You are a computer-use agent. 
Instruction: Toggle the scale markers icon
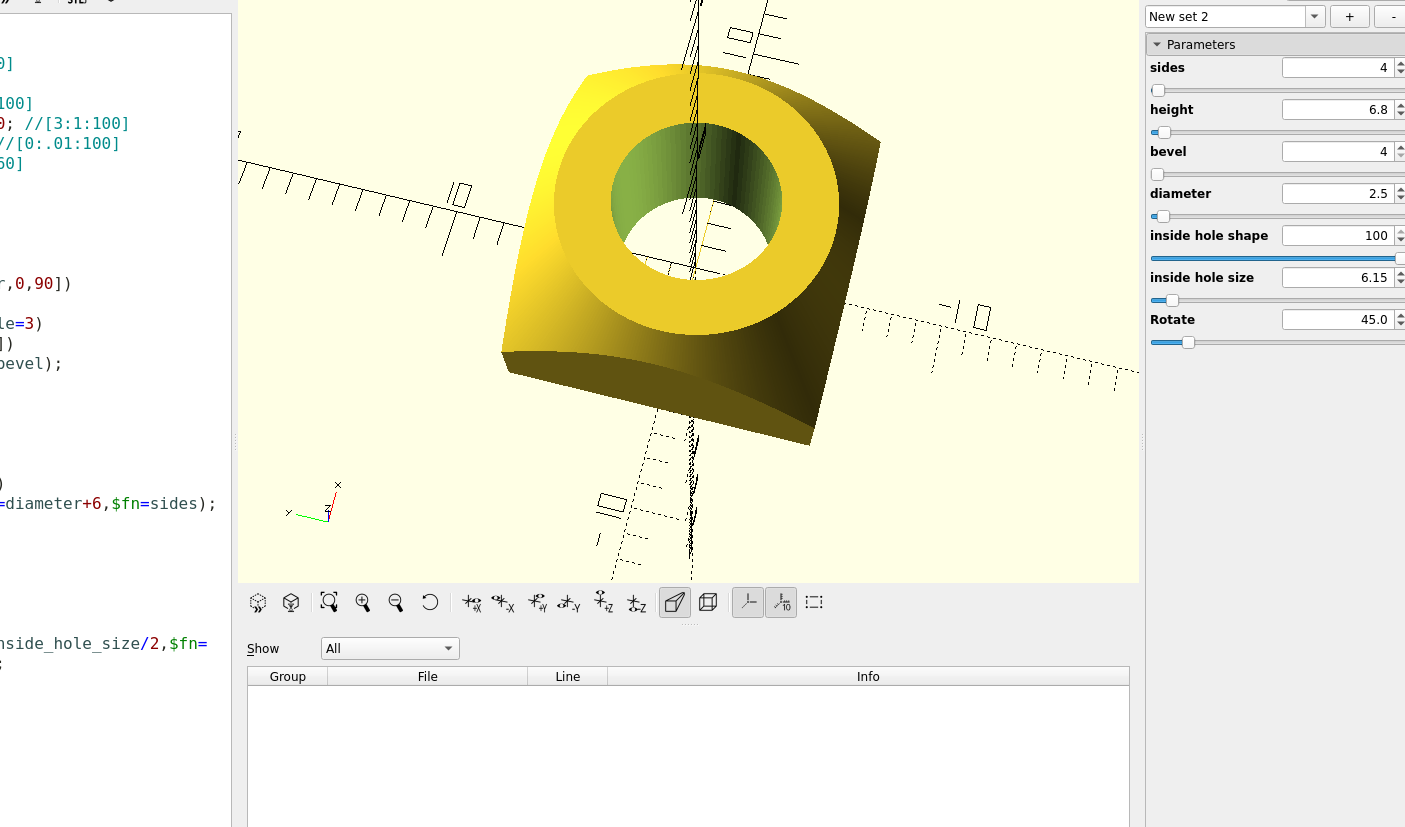pyautogui.click(x=781, y=602)
